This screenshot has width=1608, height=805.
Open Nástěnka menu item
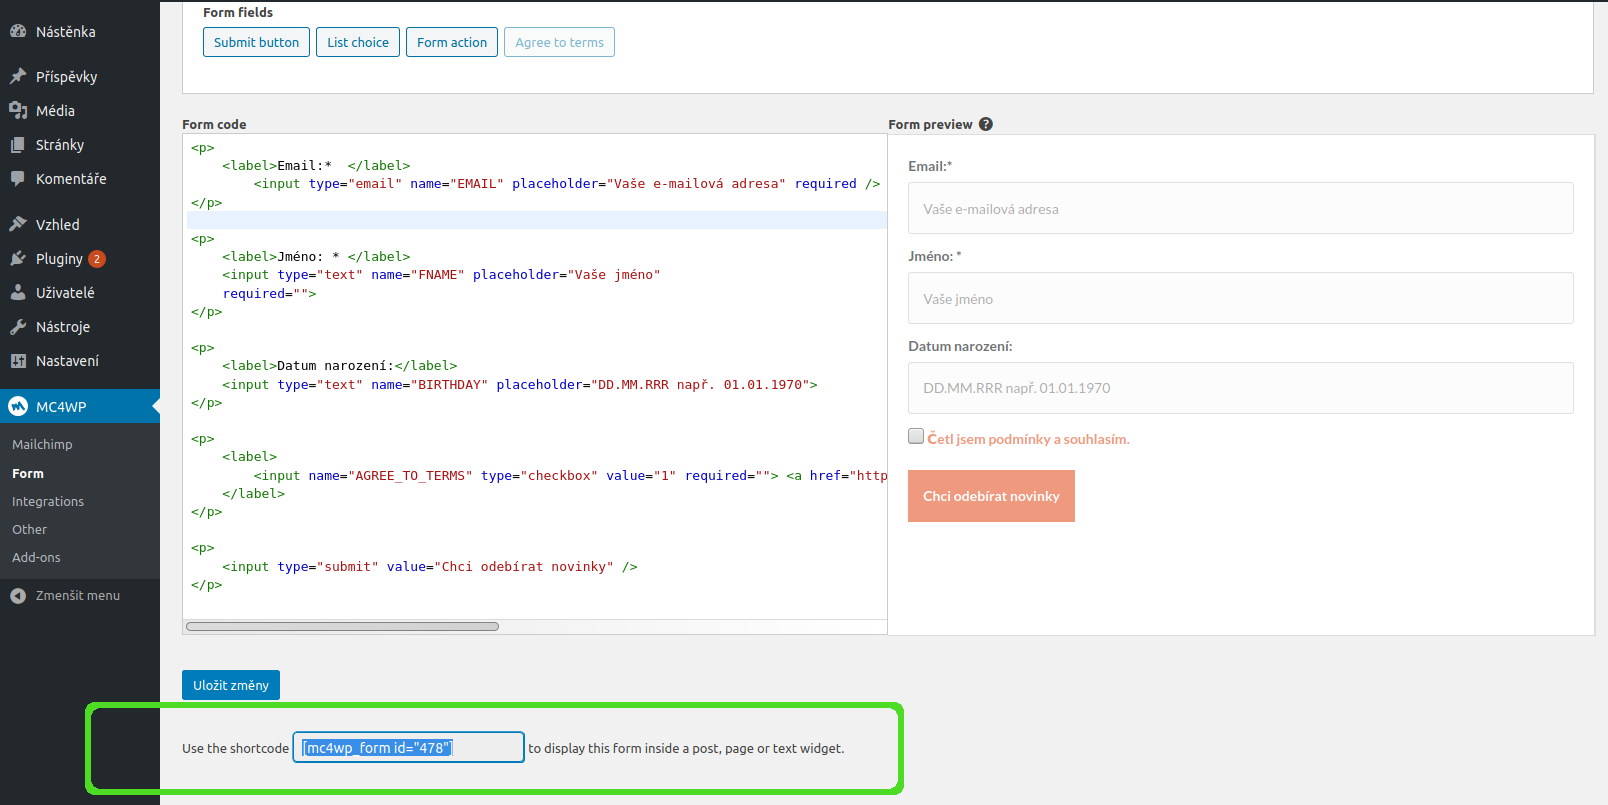pos(80,31)
